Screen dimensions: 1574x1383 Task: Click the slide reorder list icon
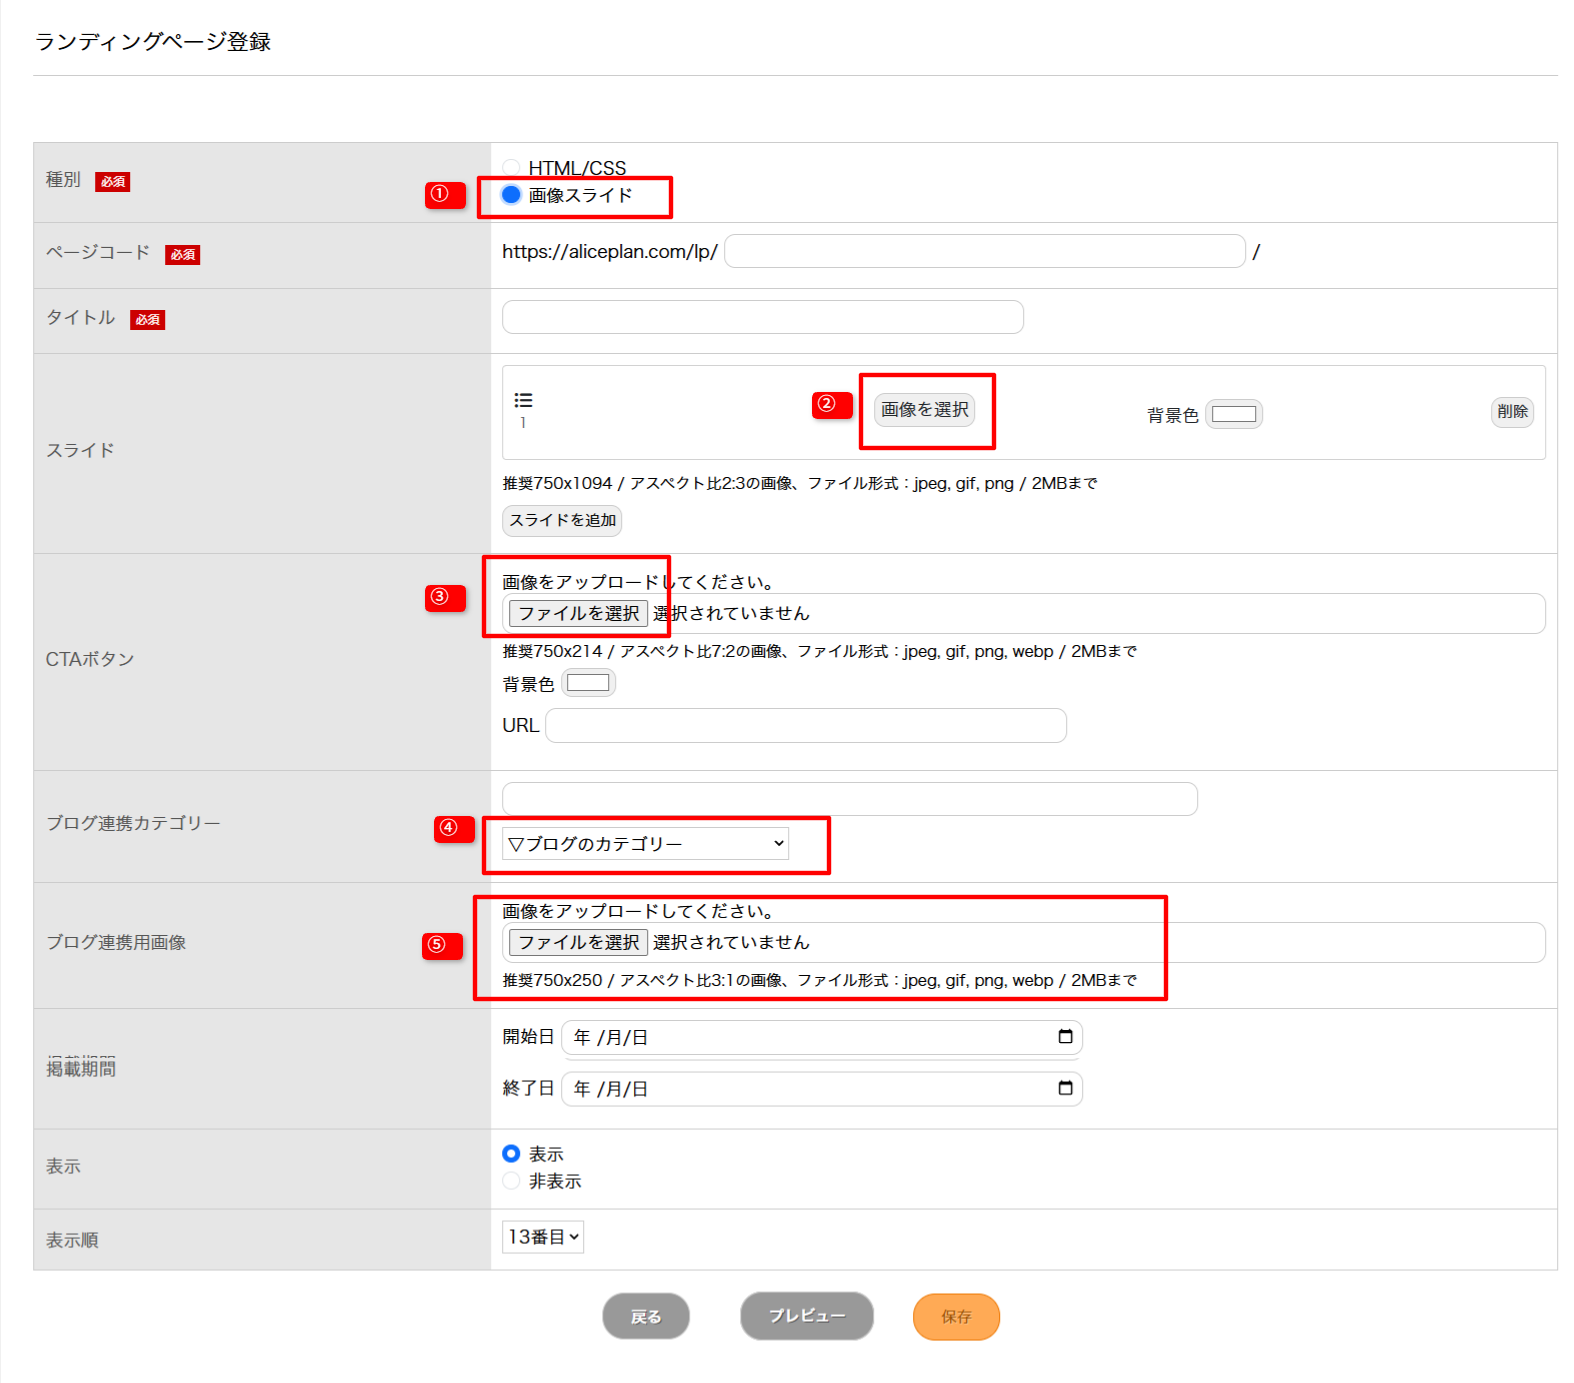pyautogui.click(x=523, y=400)
